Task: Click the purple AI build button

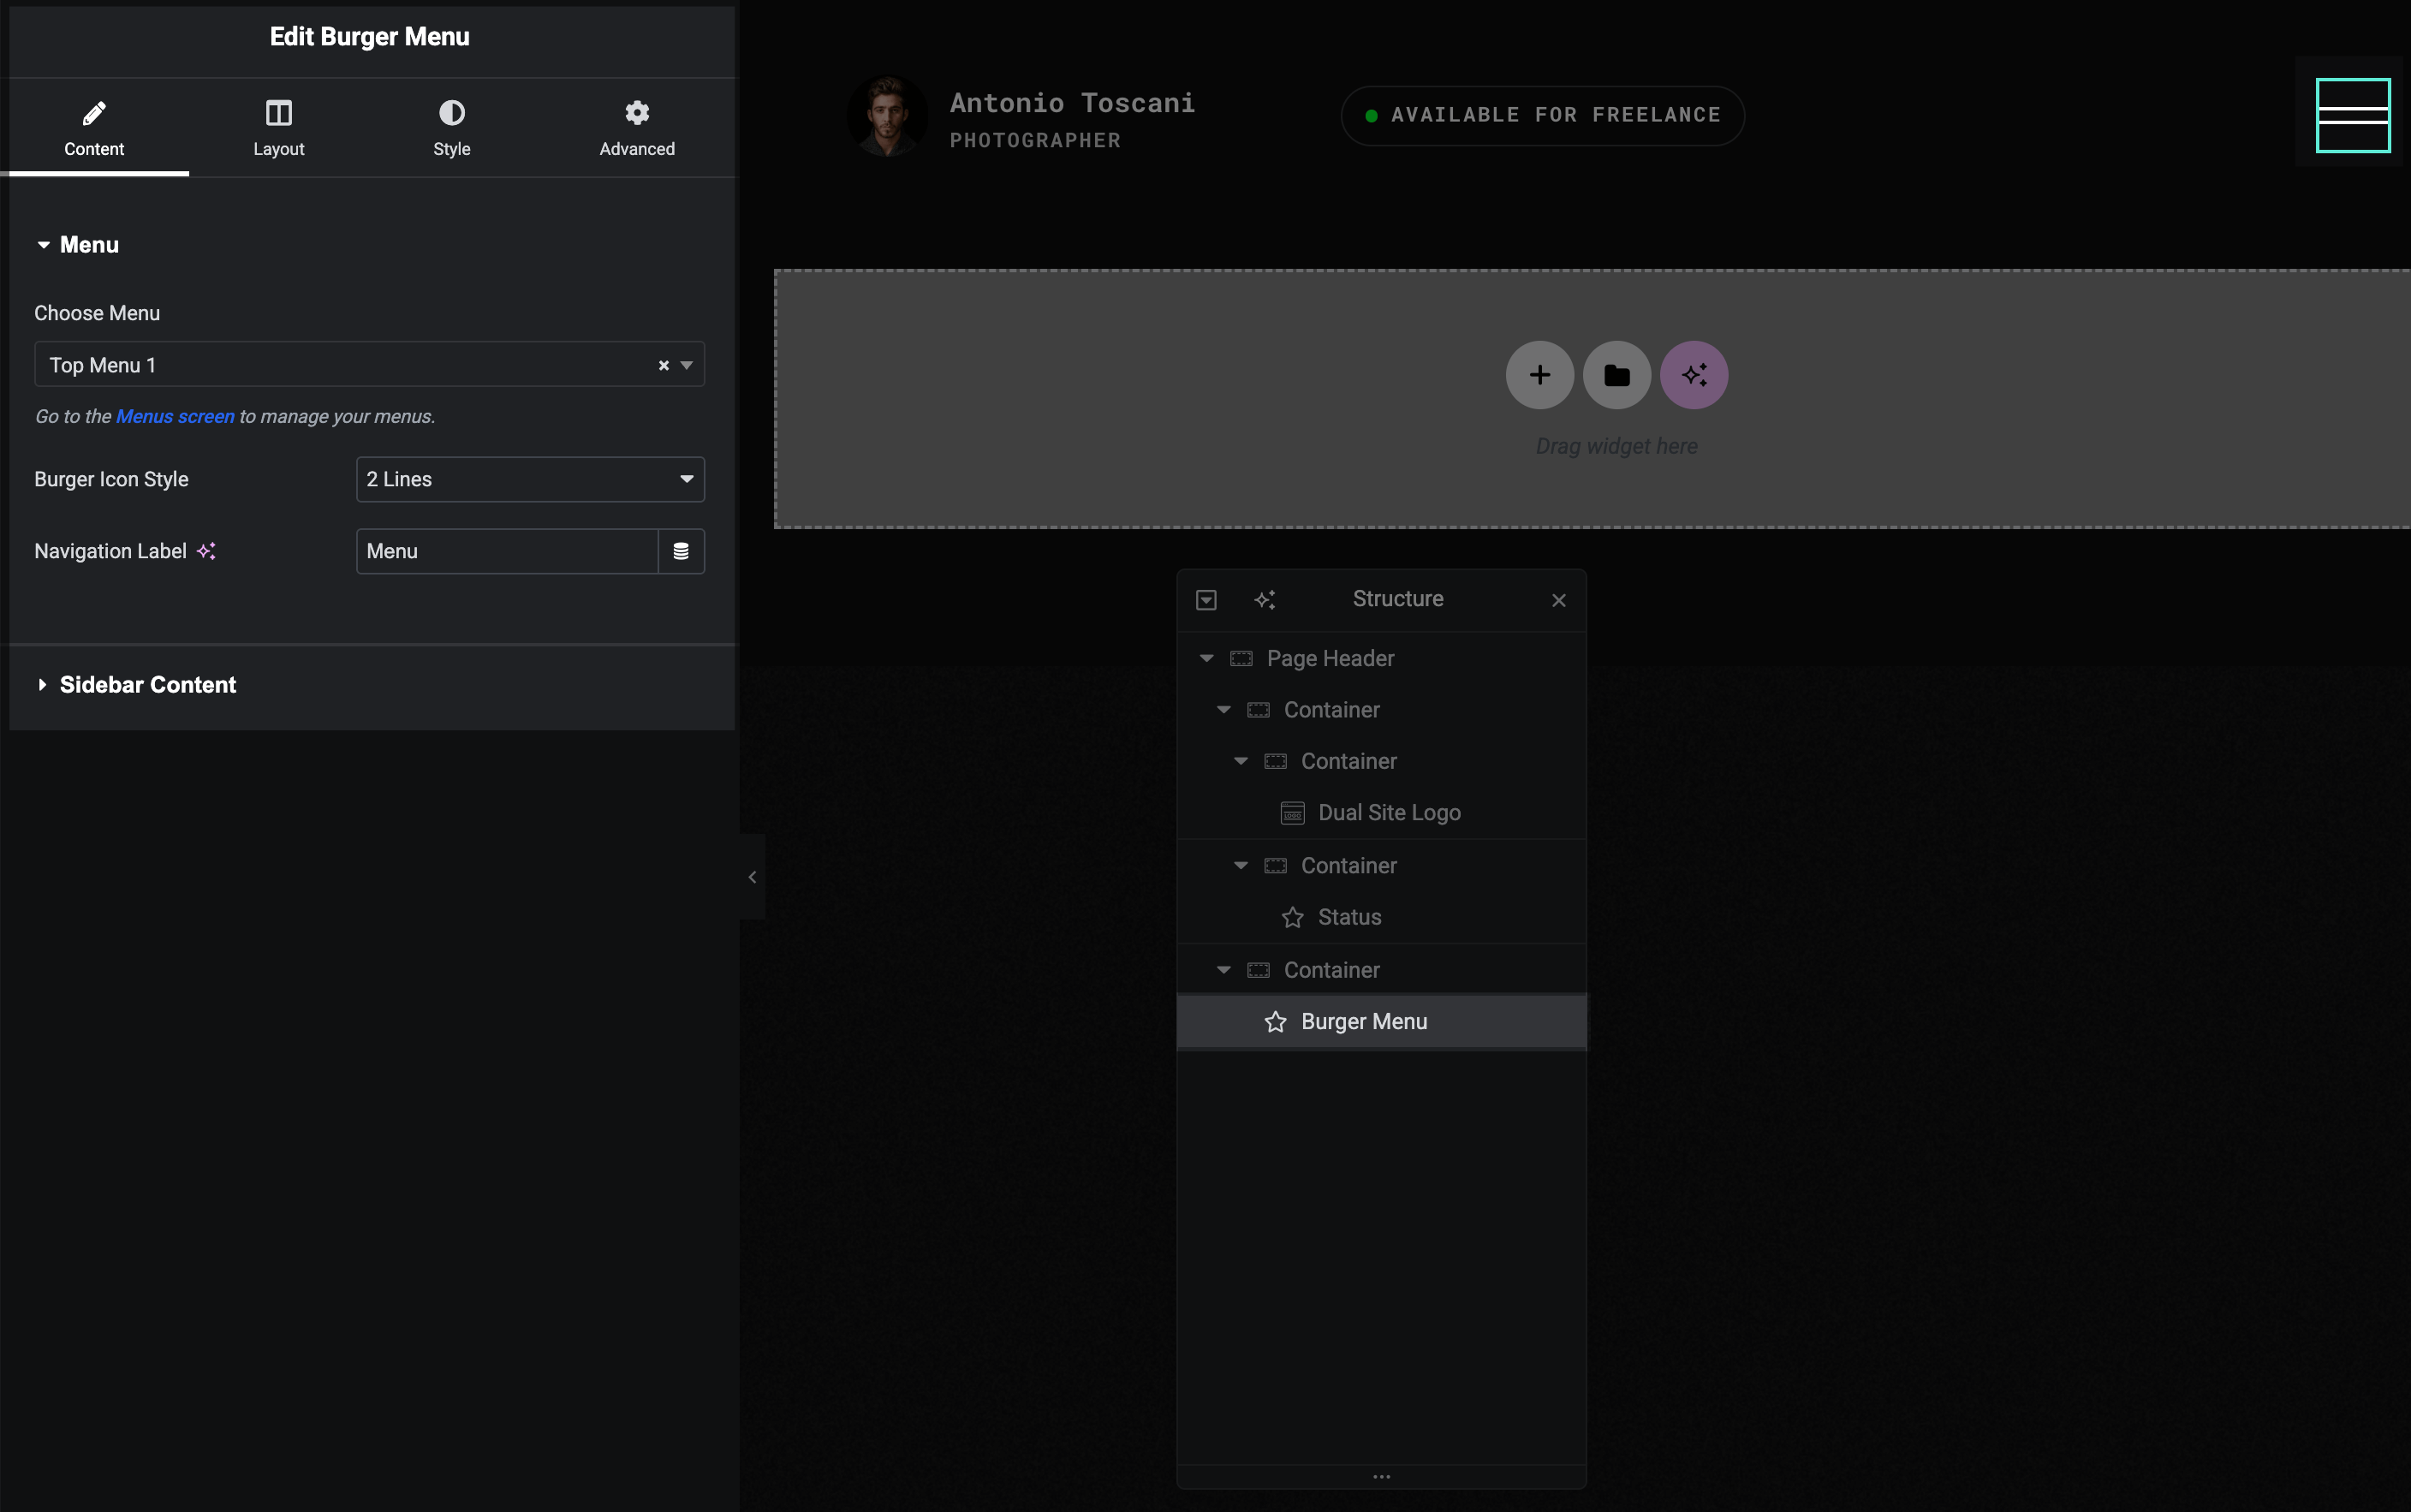Action: (1693, 375)
